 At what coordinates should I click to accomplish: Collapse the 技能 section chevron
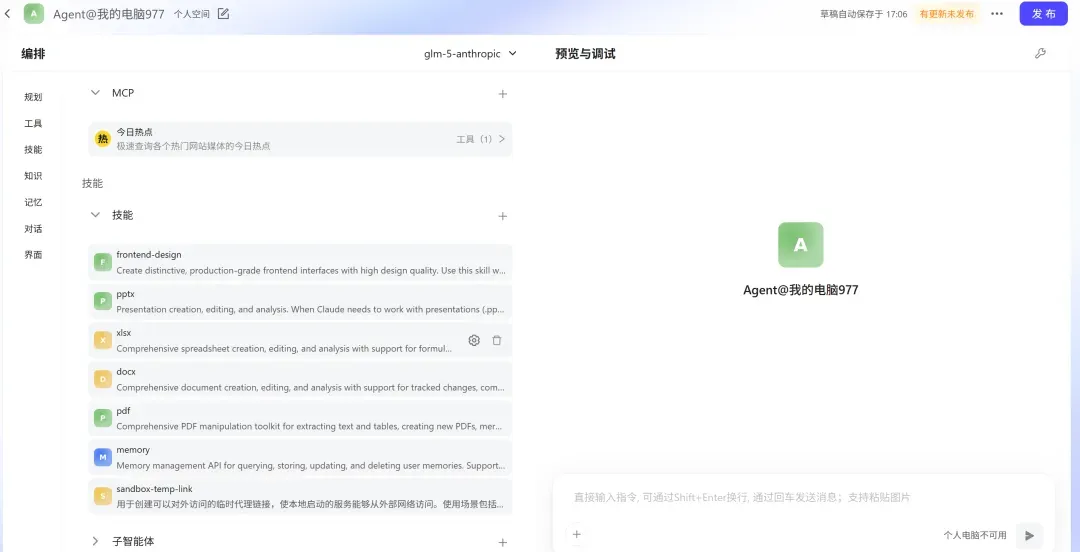point(96,215)
